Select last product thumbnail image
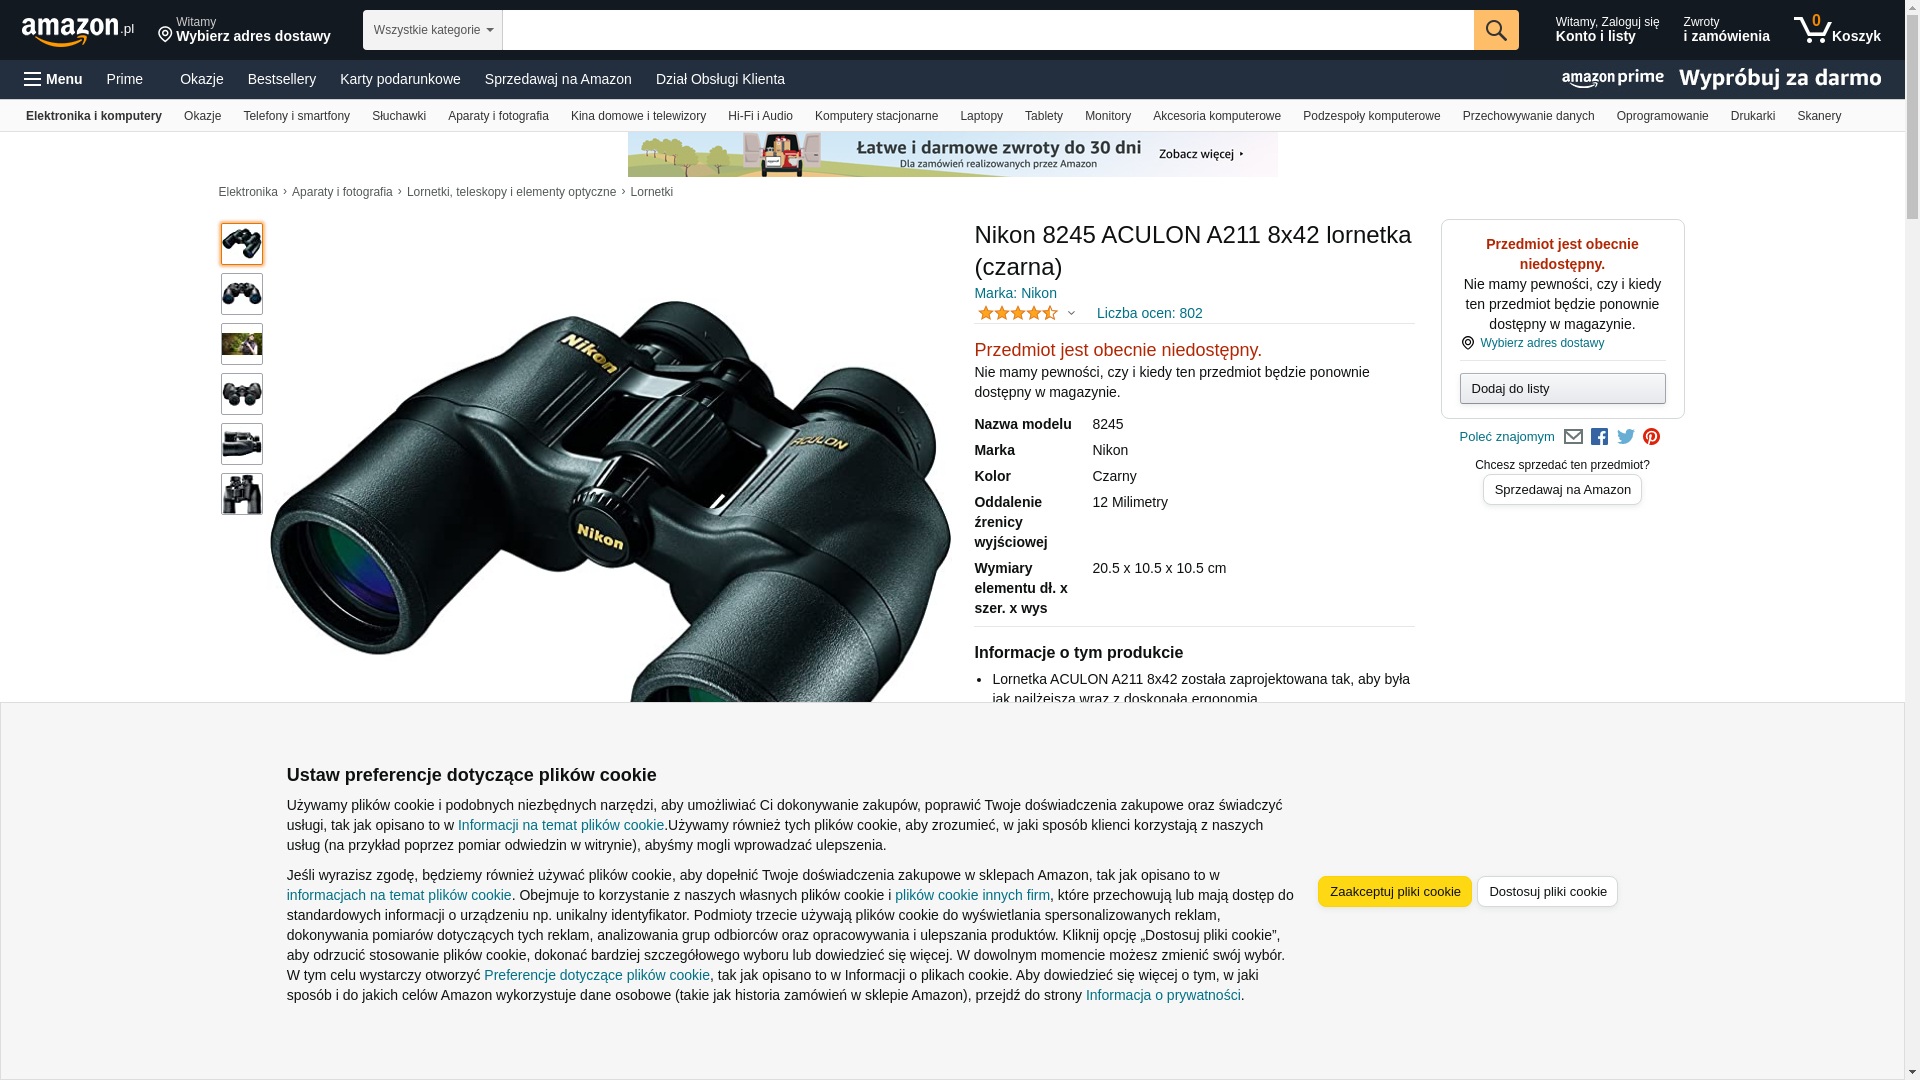This screenshot has width=1920, height=1080. (x=242, y=494)
